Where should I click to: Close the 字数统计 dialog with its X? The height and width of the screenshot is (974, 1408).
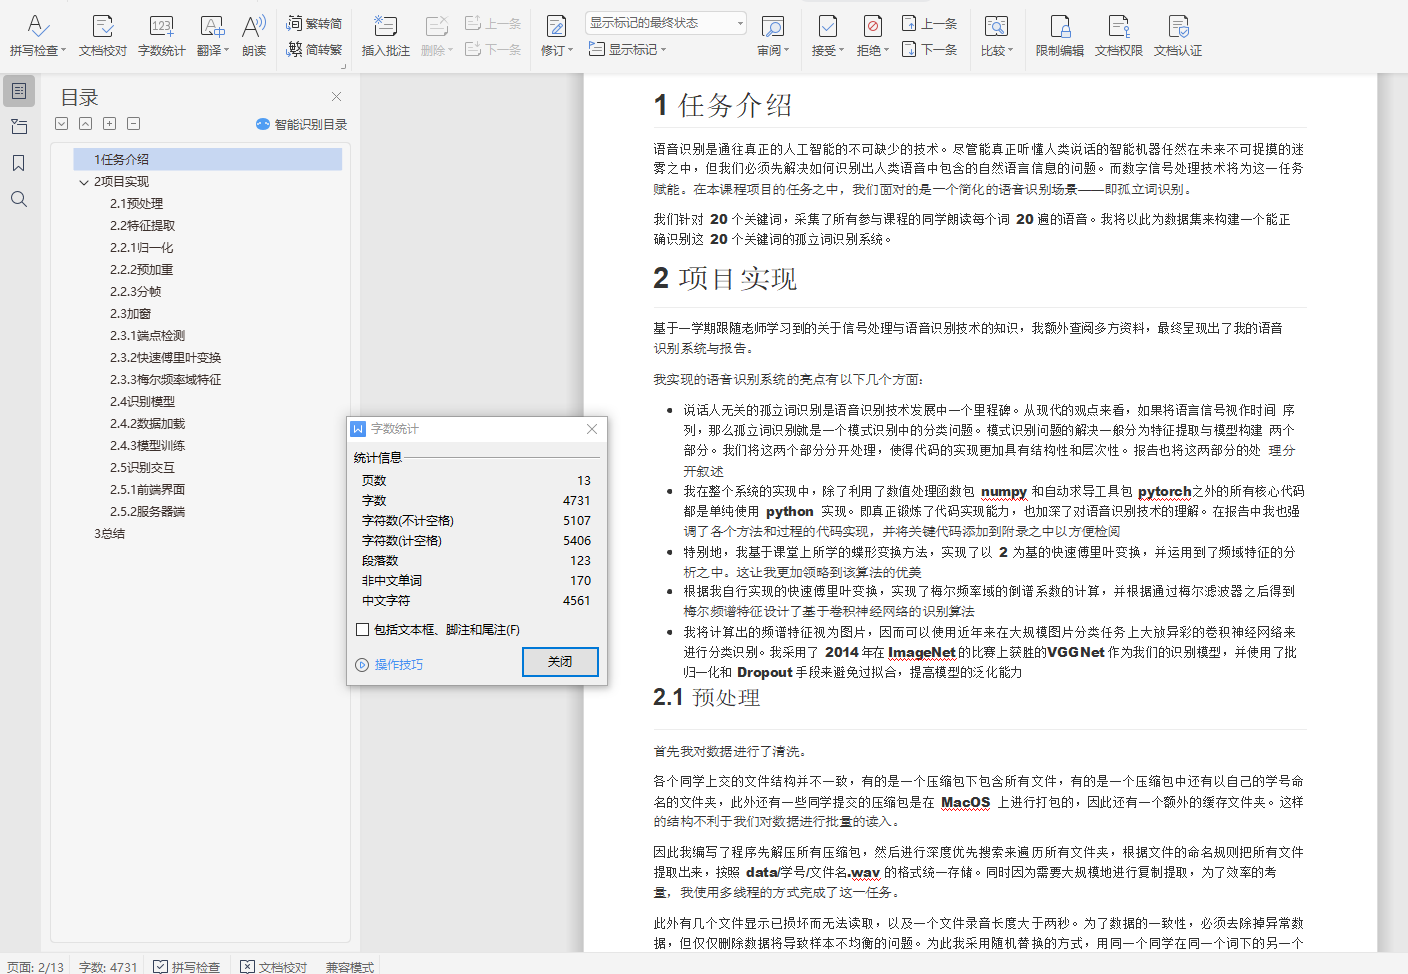click(x=592, y=429)
